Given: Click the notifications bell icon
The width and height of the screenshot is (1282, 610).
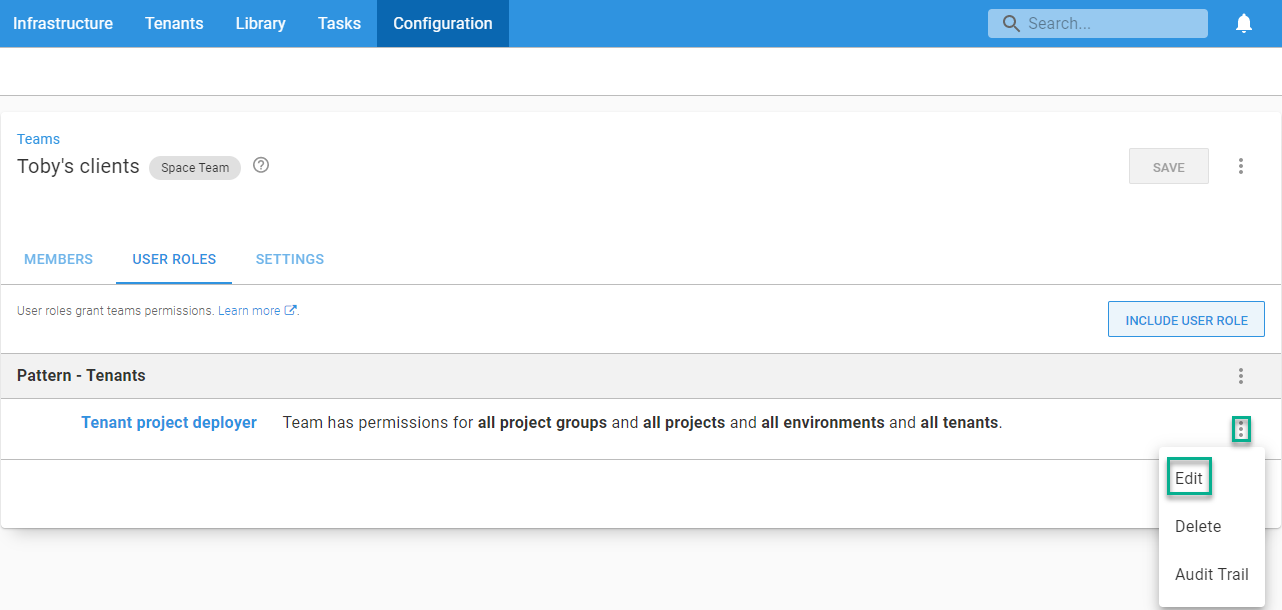Looking at the screenshot, I should (1243, 24).
